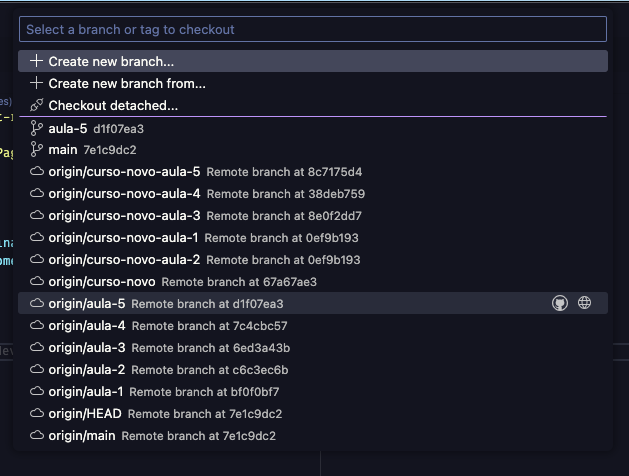
Task: Click the detached commit icon beside Checkout detached...
Action: [37, 105]
